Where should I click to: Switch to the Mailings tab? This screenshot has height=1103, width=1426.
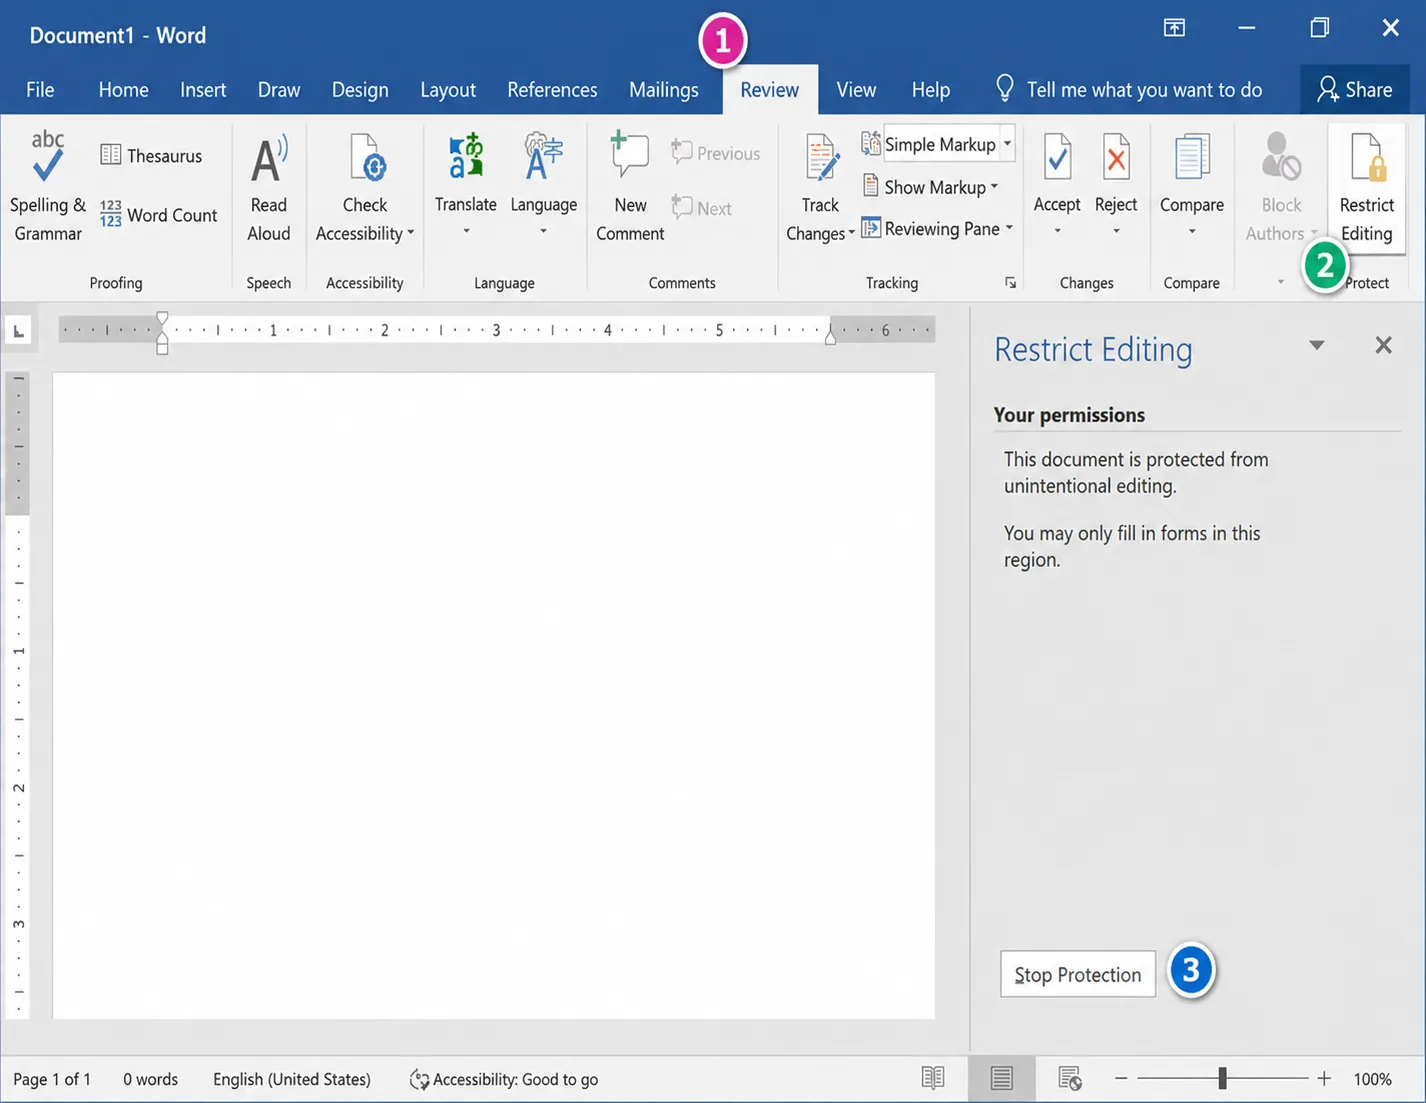tap(664, 89)
